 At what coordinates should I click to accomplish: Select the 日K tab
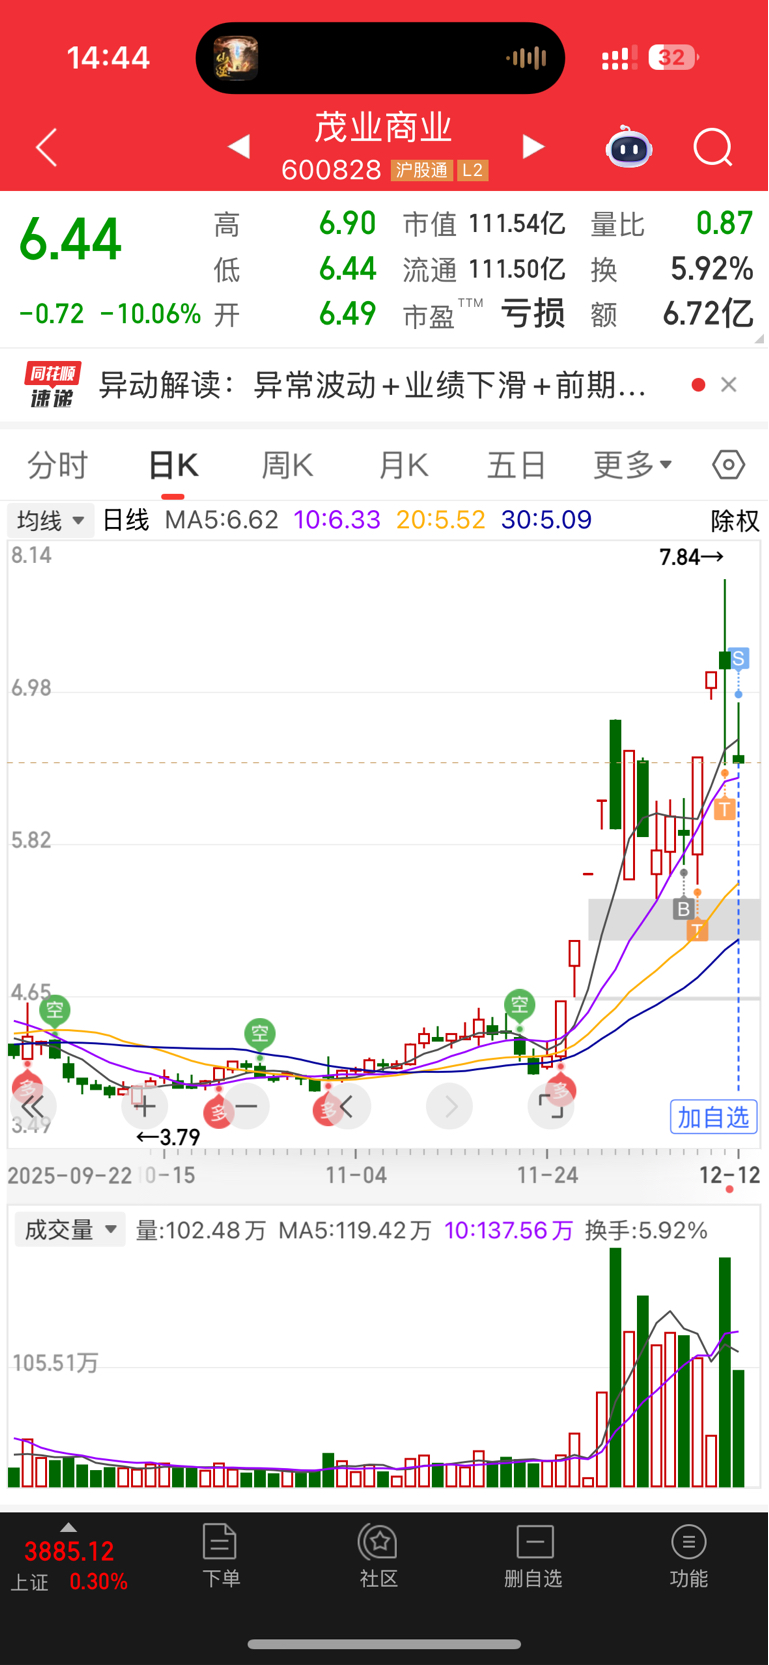(x=173, y=465)
